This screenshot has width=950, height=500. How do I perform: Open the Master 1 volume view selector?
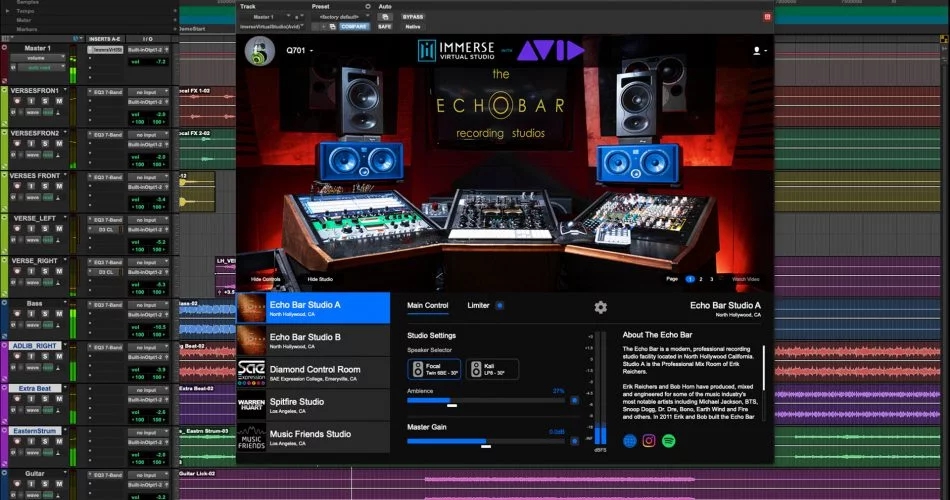click(38, 58)
